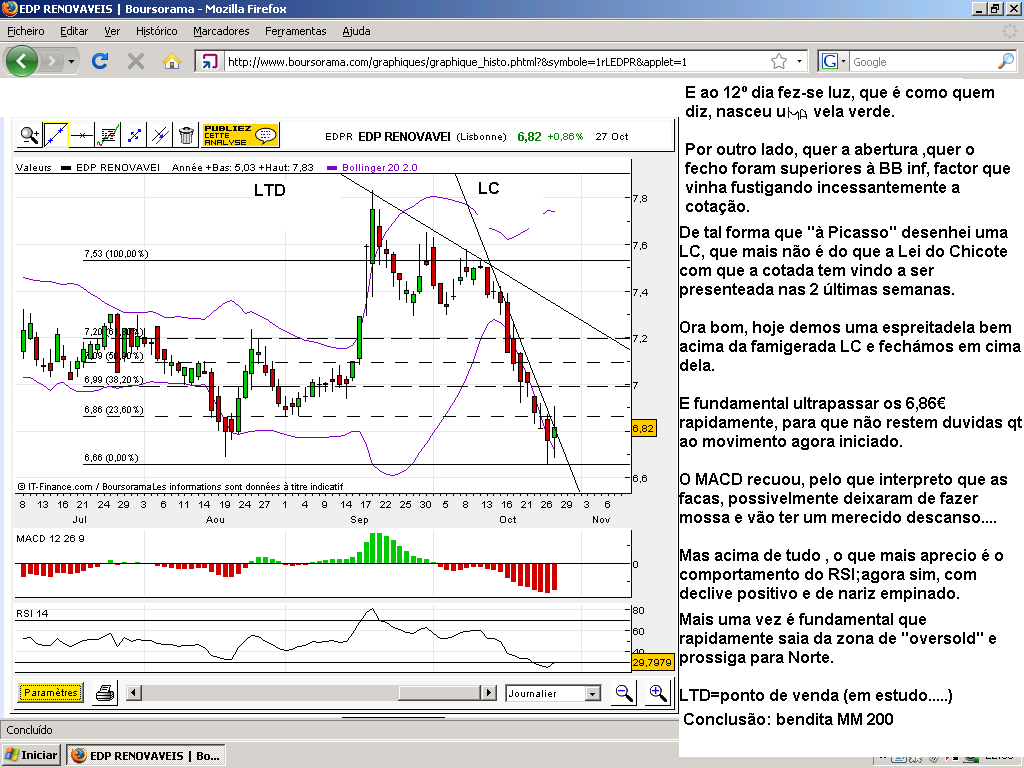Open the address bar history dropdown

click(799, 61)
